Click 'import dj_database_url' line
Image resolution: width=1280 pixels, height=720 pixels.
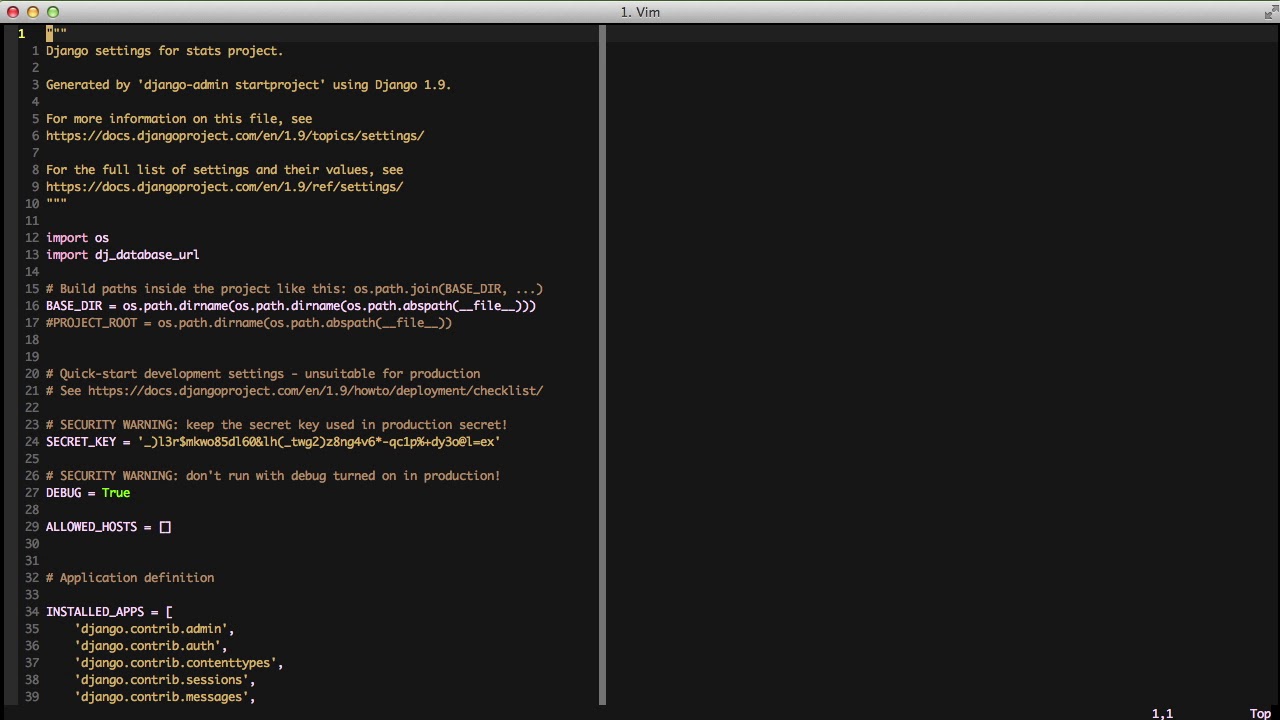coord(122,255)
